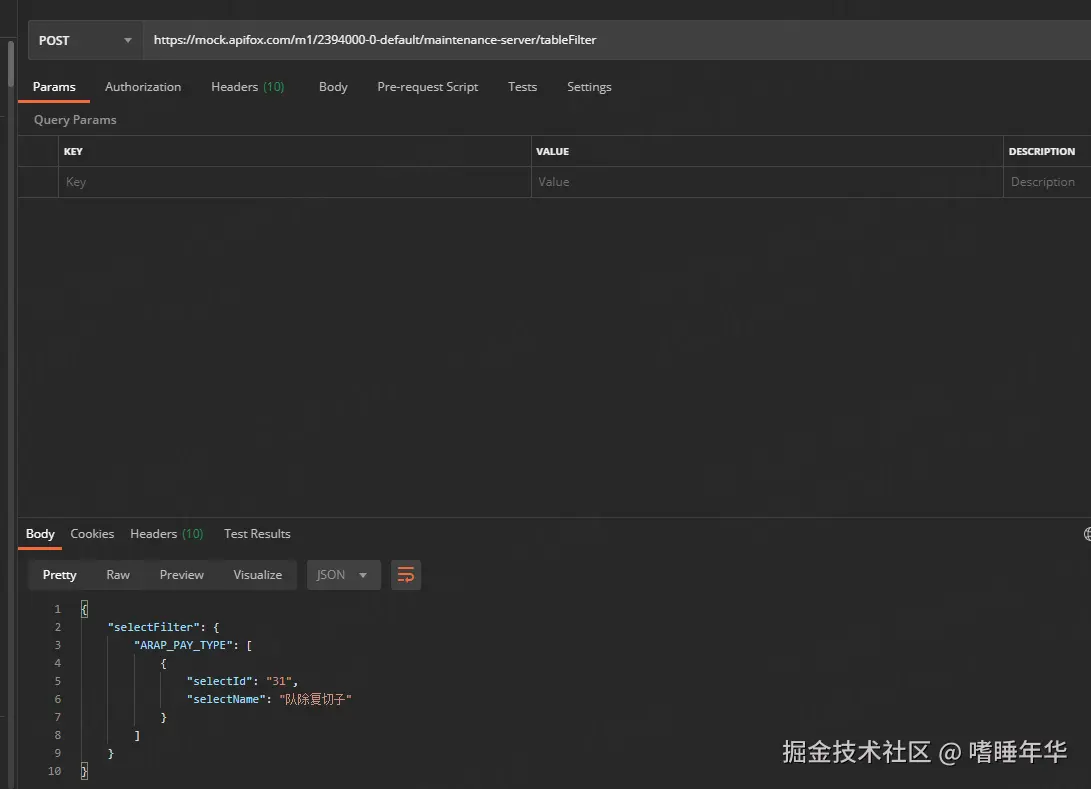Image resolution: width=1091 pixels, height=789 pixels.
Task: Go to the Pre-request Script tab
Action: (x=427, y=87)
